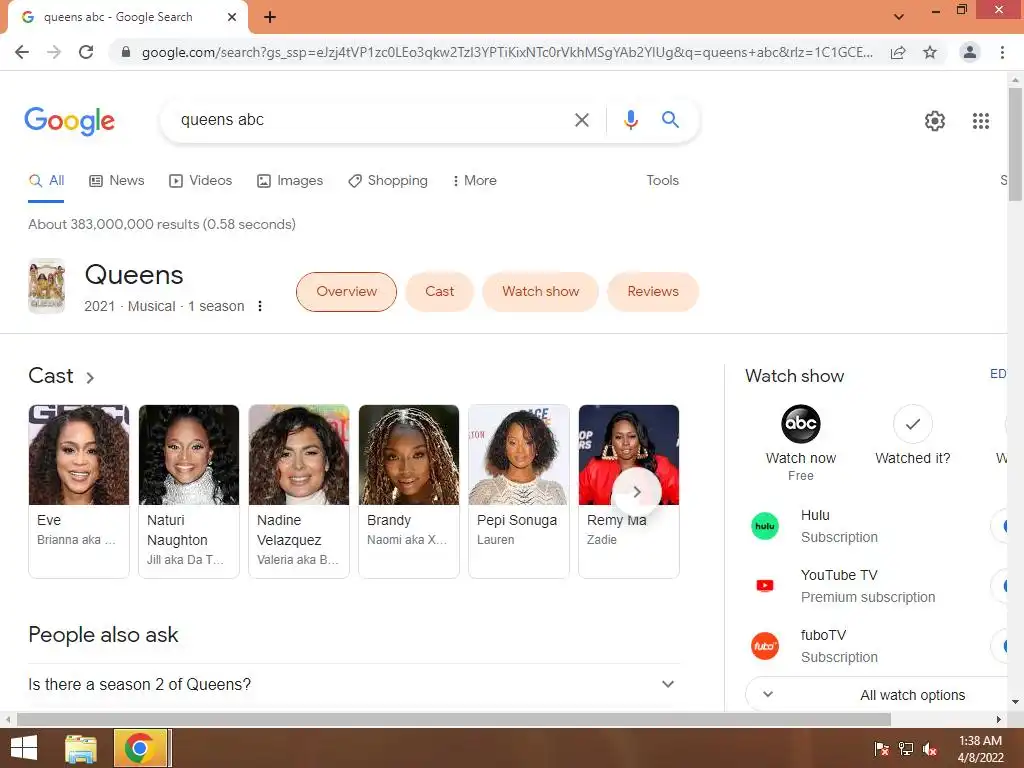
Task: Start voice search with microphone icon
Action: (x=630, y=120)
